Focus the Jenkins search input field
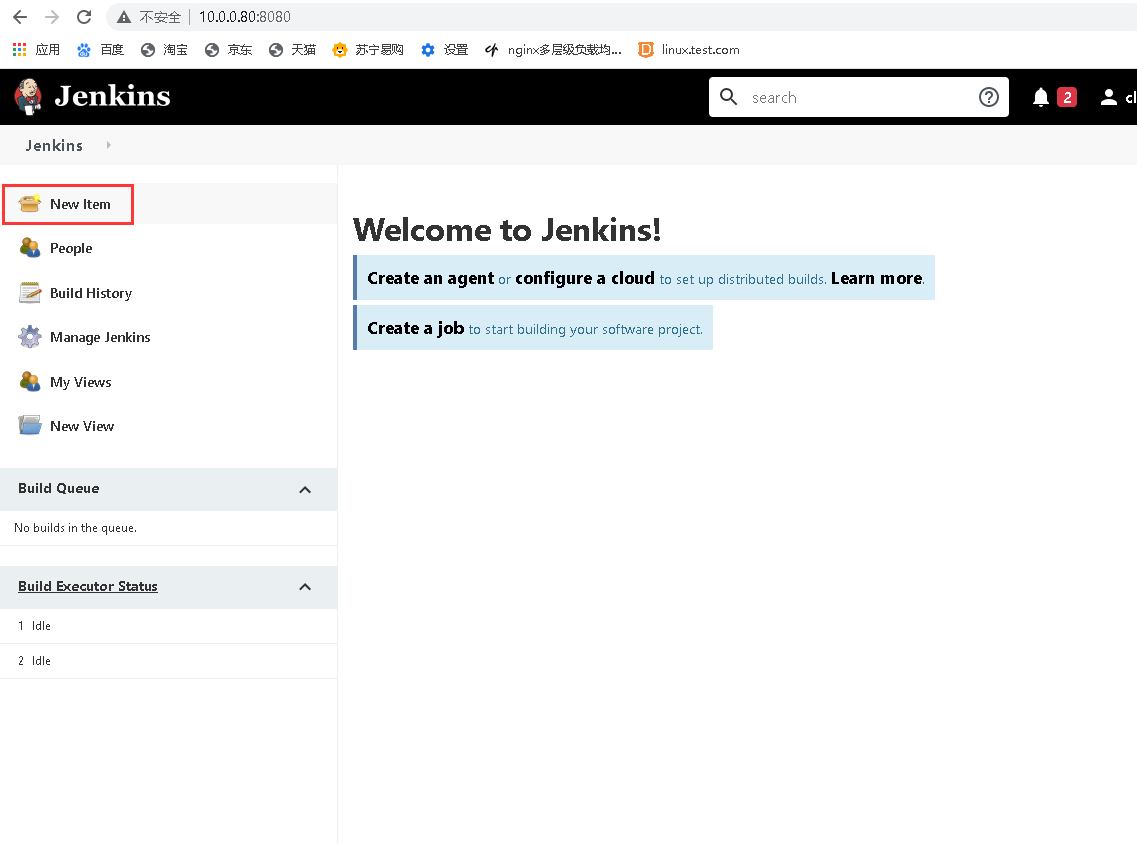 859,97
